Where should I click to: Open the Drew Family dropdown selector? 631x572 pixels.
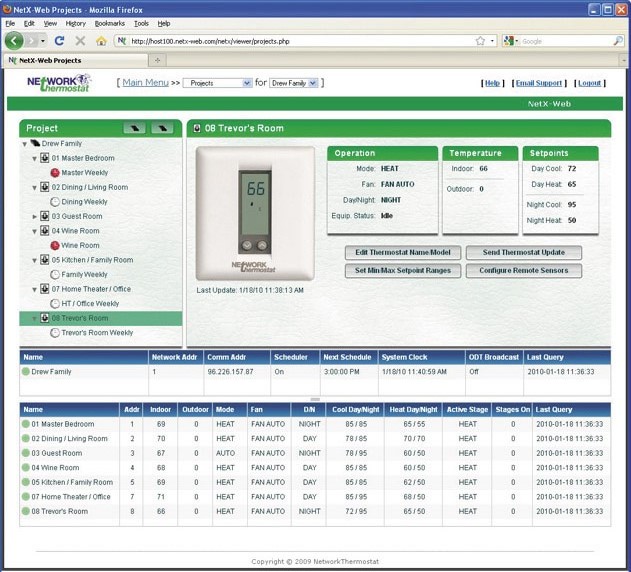click(x=294, y=83)
